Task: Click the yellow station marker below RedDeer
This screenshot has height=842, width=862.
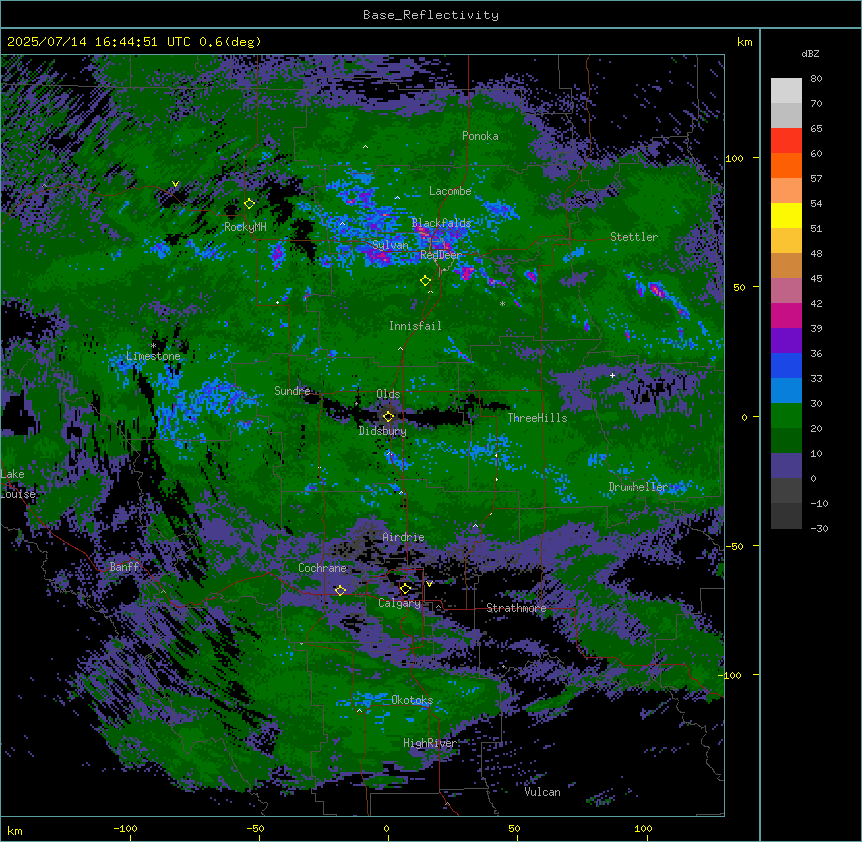Action: coord(425,281)
